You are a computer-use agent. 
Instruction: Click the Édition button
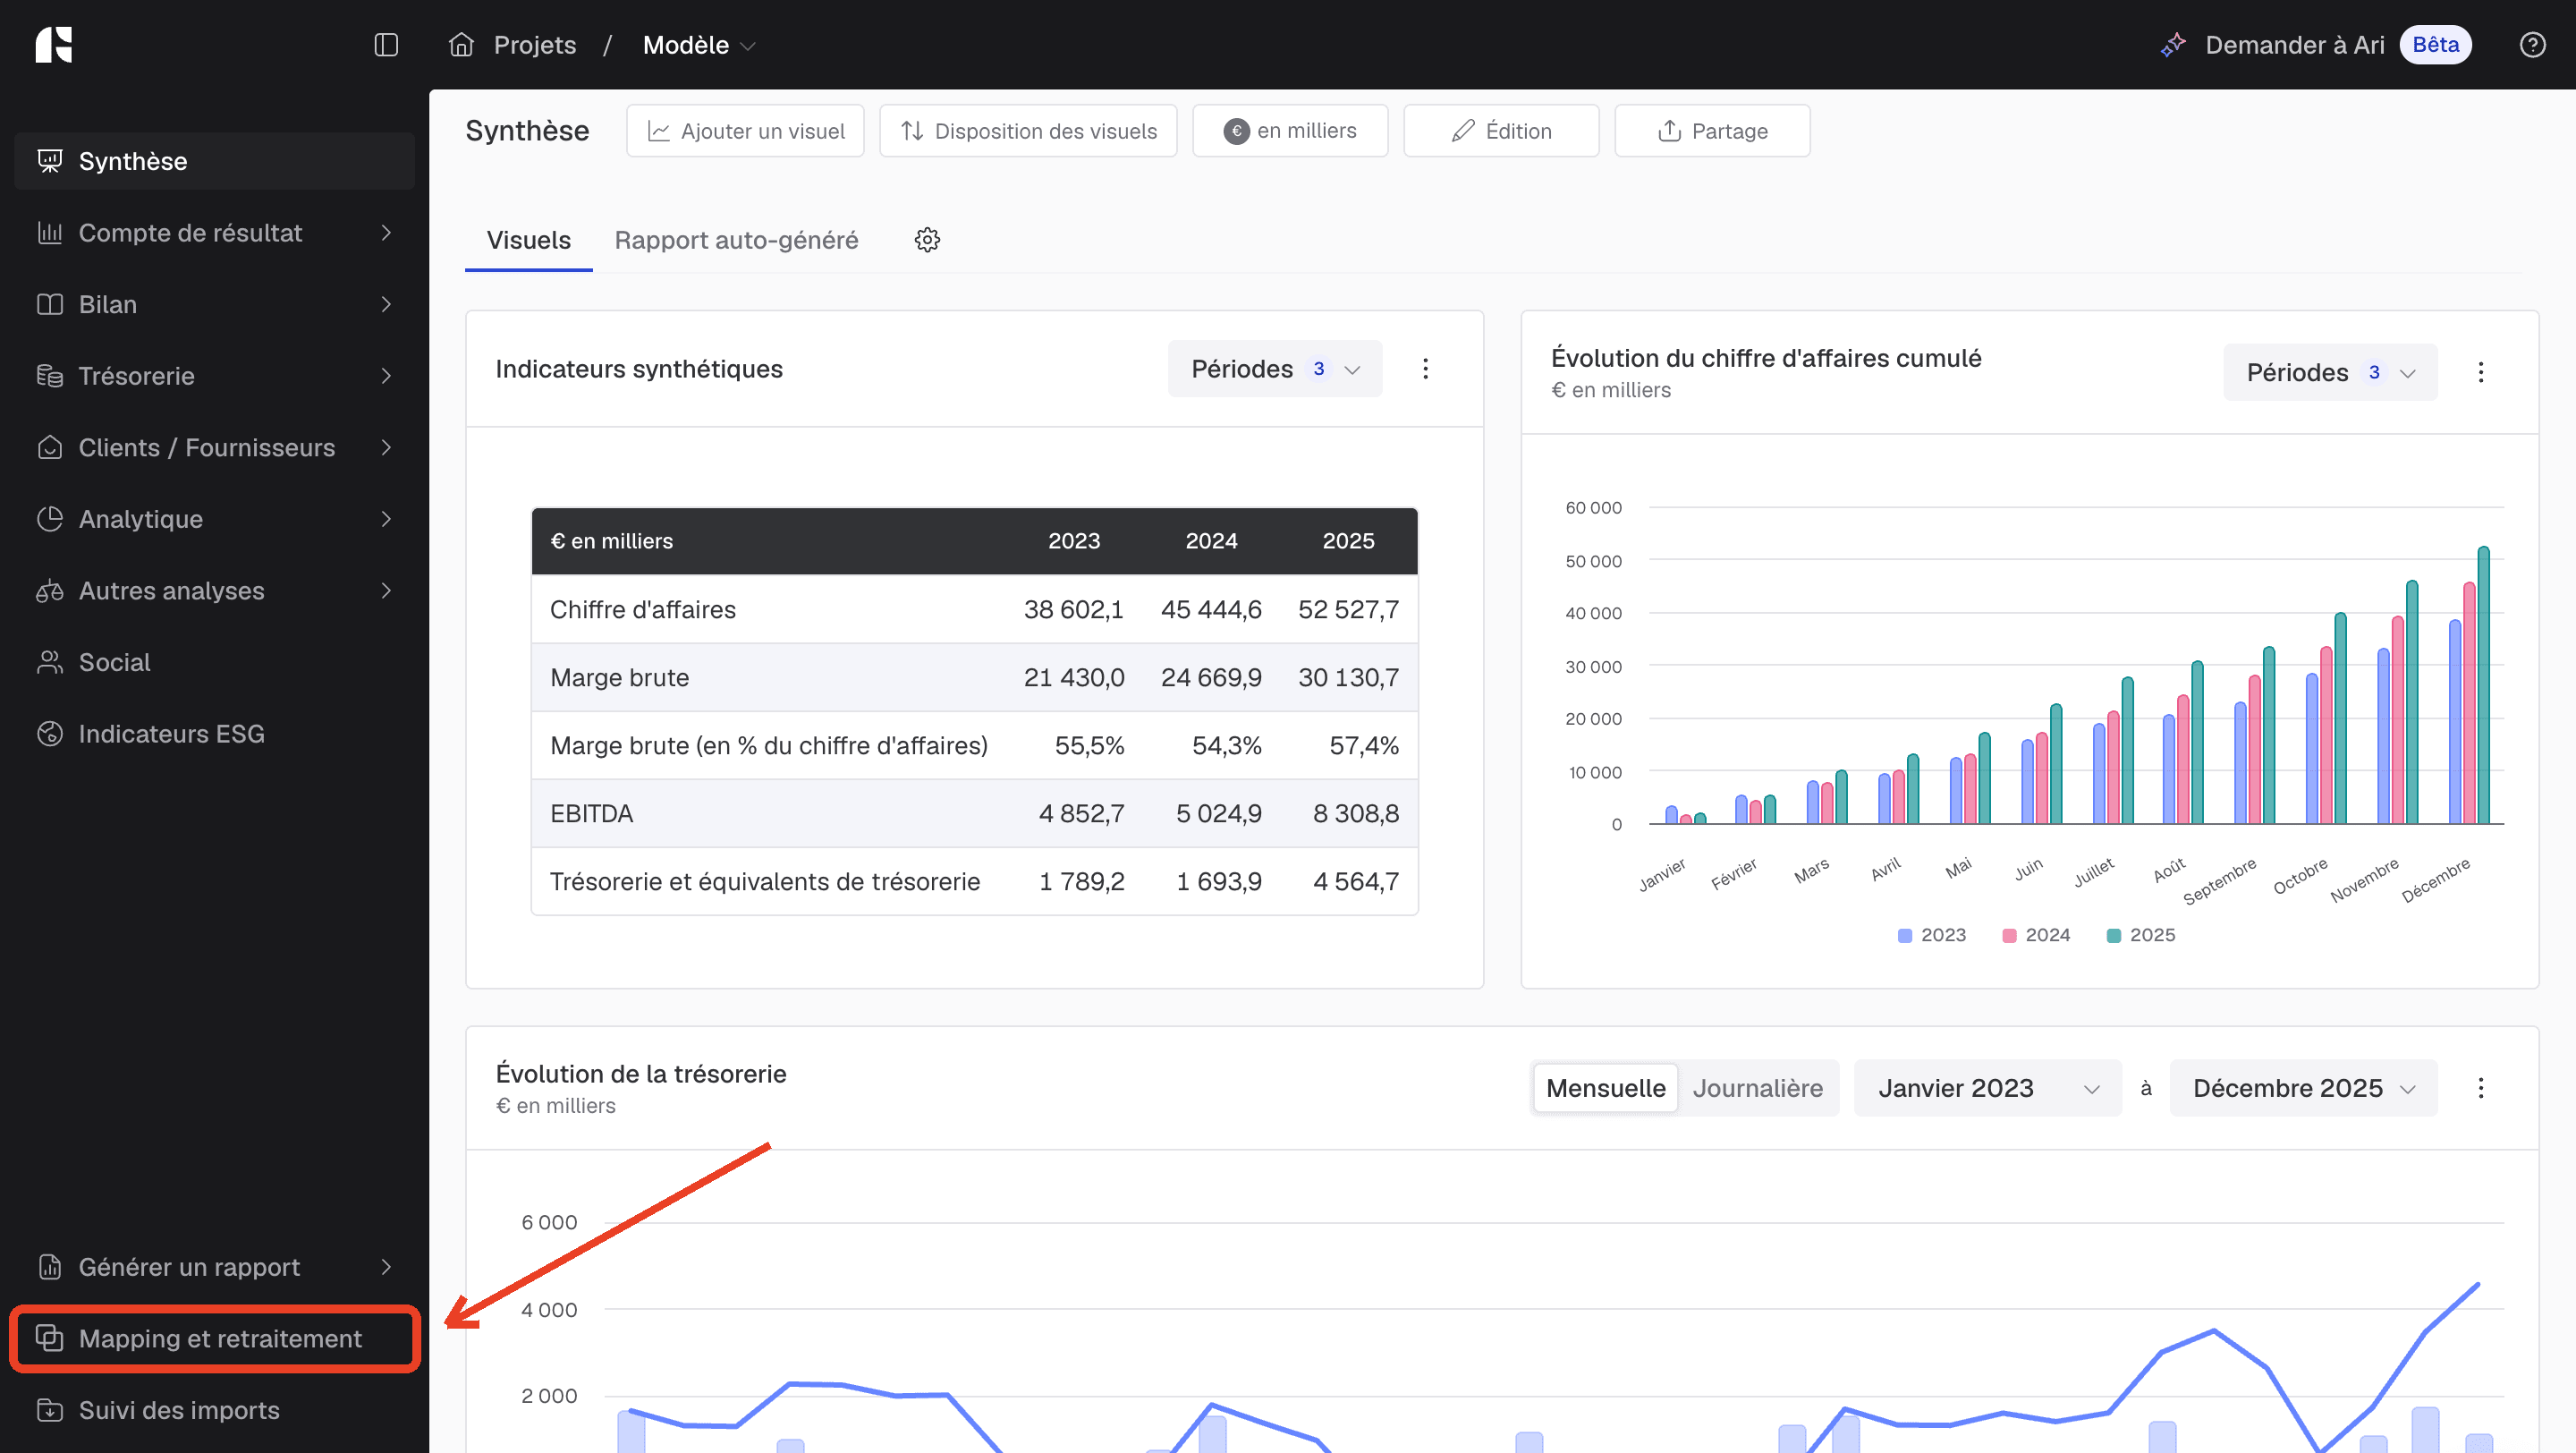click(1501, 131)
